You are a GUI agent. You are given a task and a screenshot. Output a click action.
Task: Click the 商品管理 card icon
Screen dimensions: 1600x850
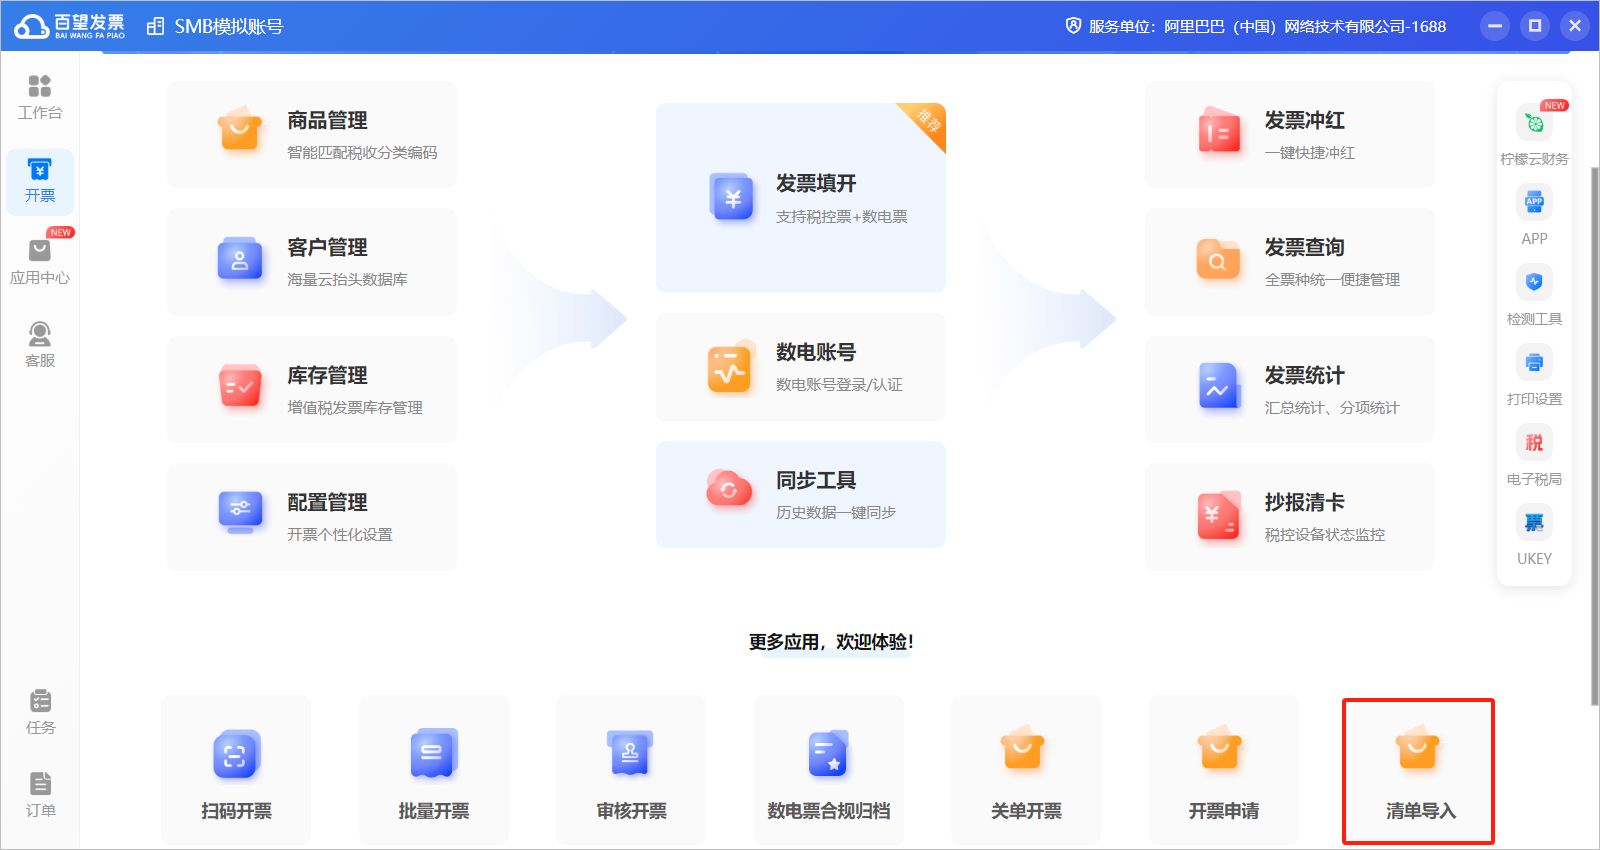[x=239, y=130]
